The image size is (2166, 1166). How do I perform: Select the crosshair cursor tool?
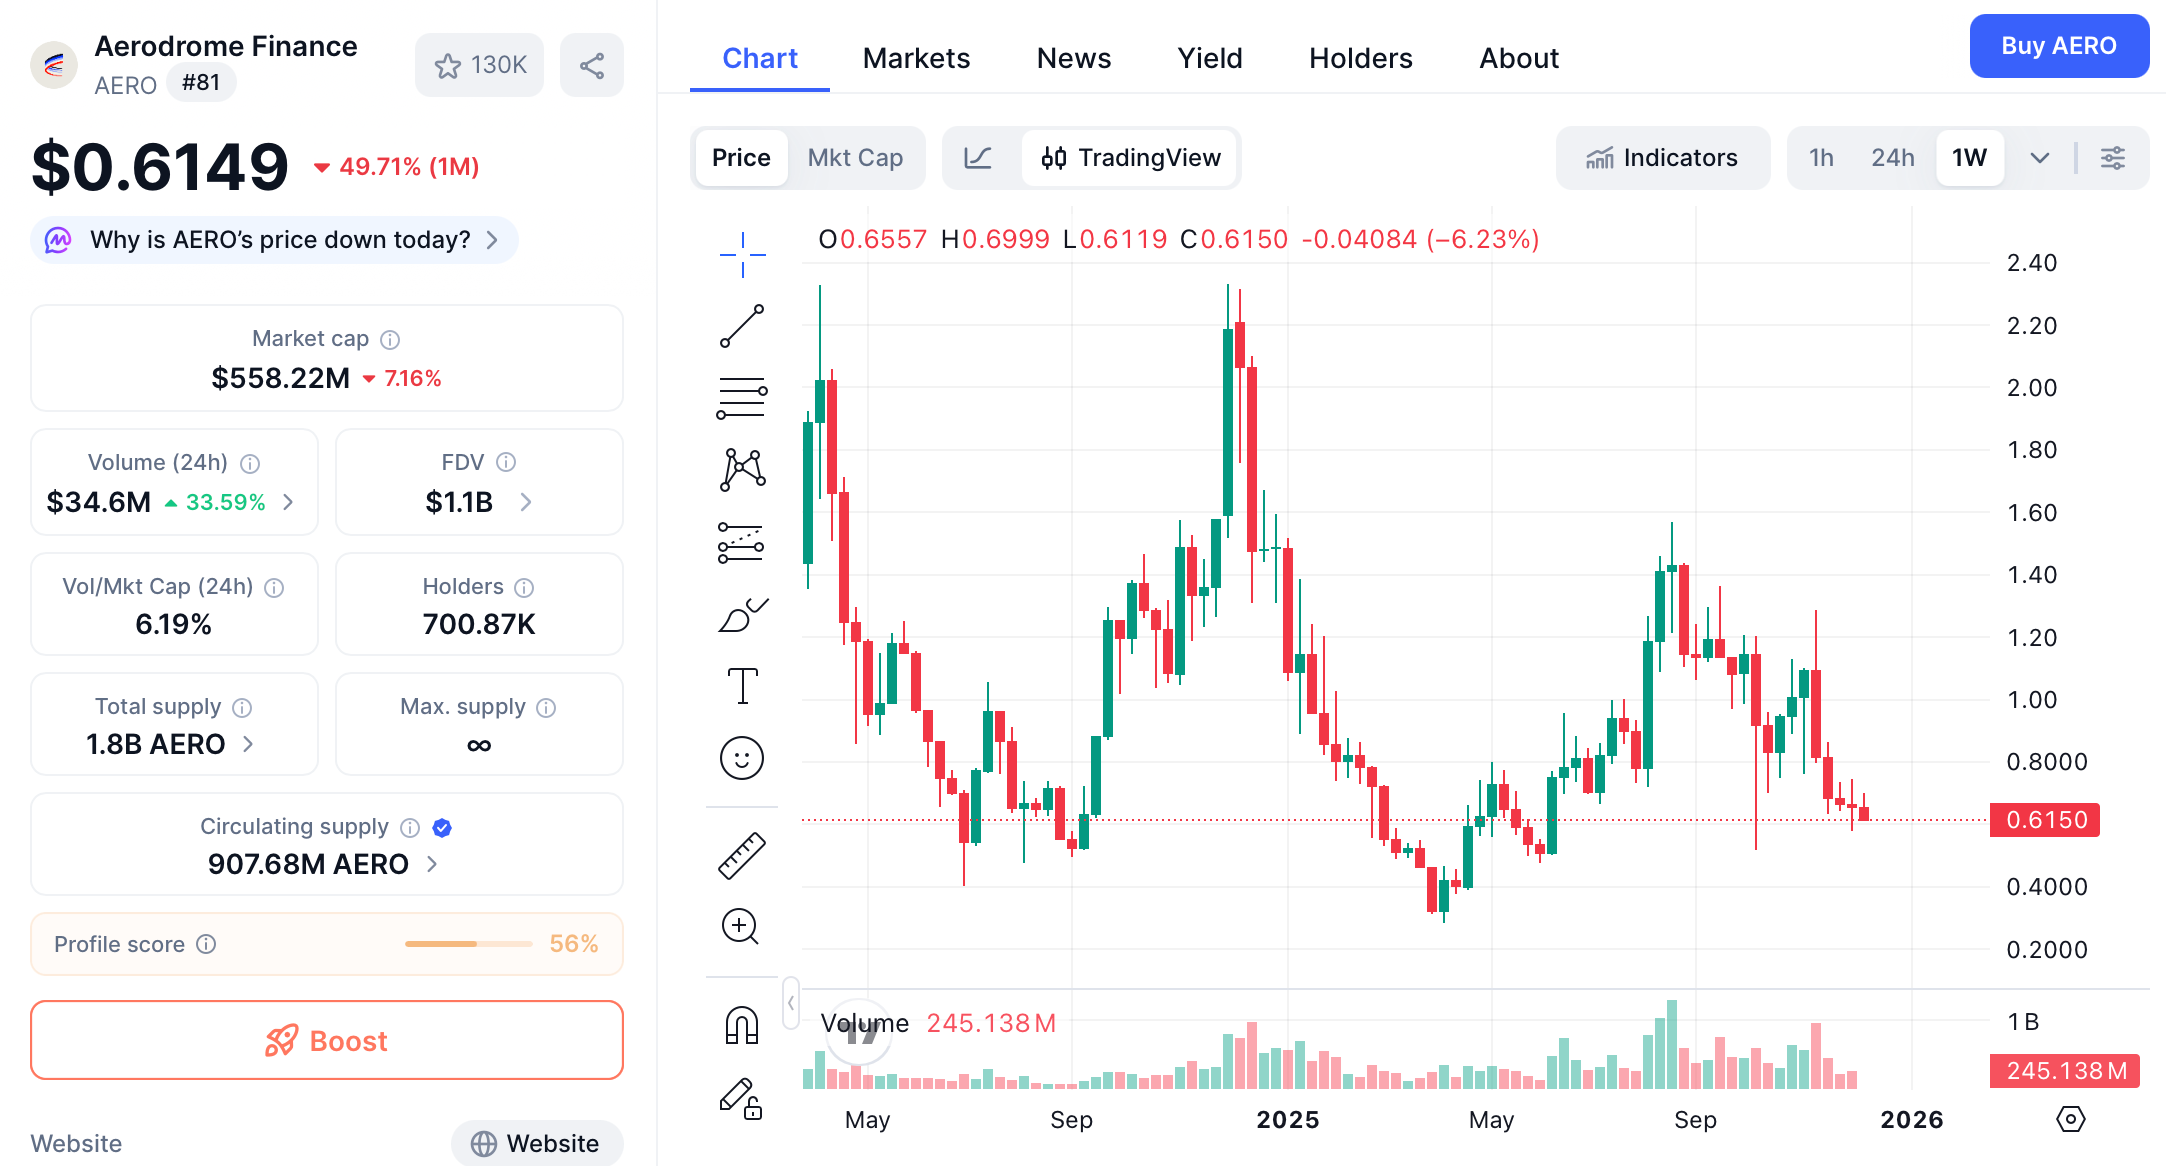[740, 253]
